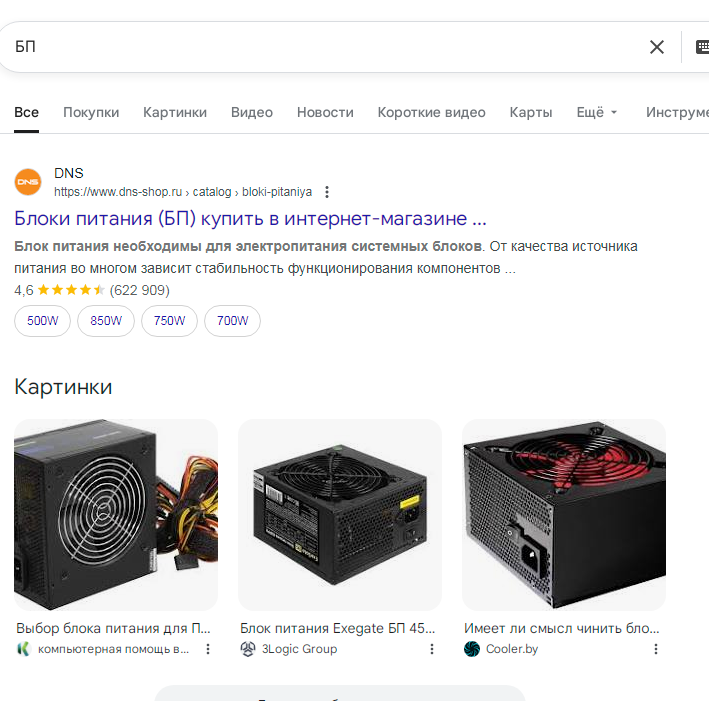The height and width of the screenshot is (701, 709).
Task: Open red fan power supply thumbnail
Action: coord(564,515)
